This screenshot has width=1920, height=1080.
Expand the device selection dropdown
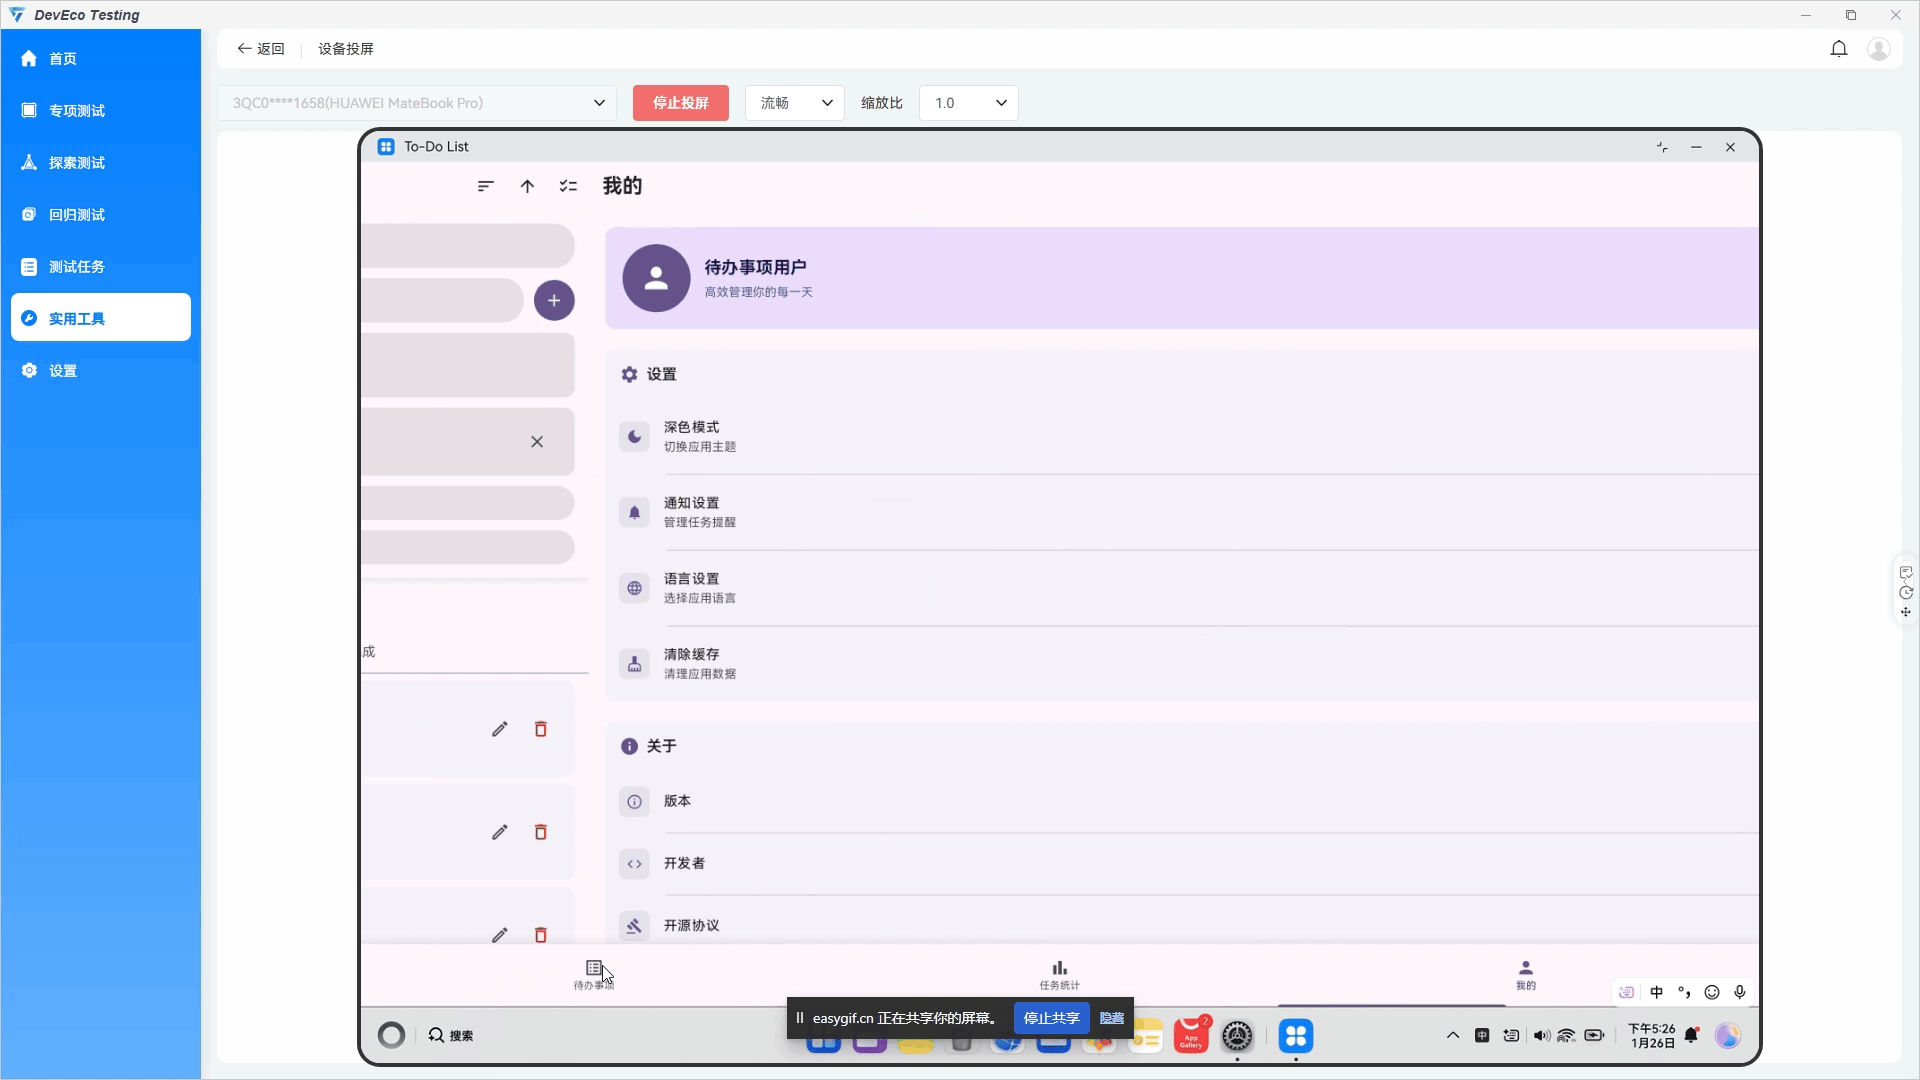click(598, 103)
